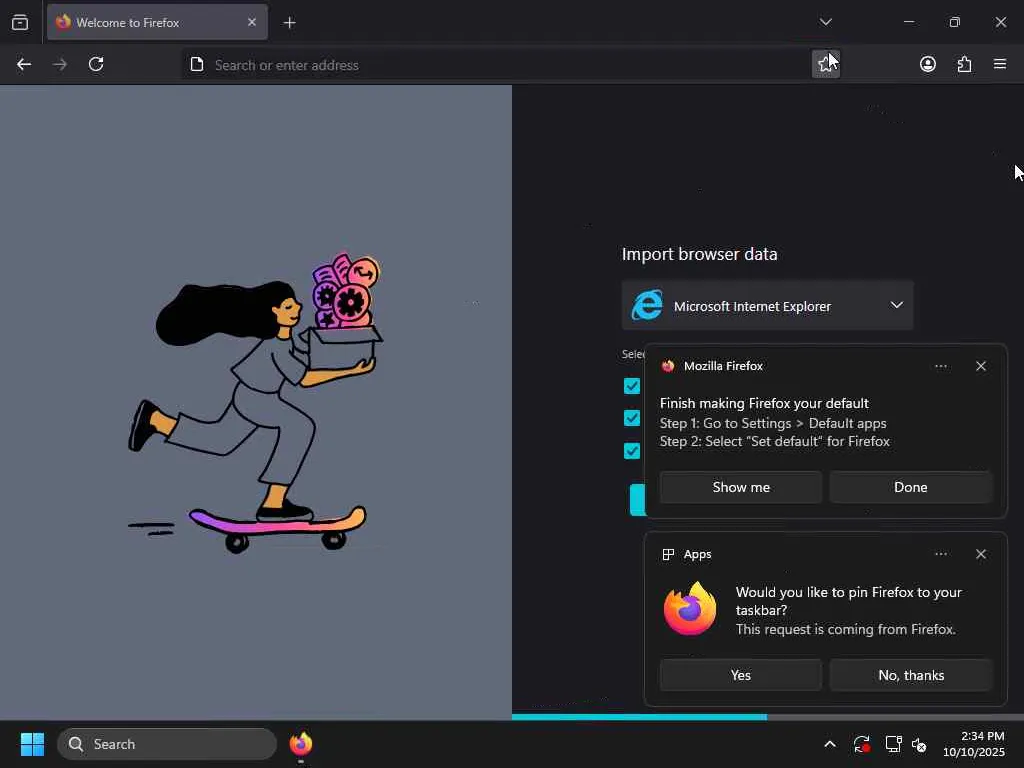1024x768 pixels.
Task: Select the Welcome to Firefox tab
Action: (x=157, y=22)
